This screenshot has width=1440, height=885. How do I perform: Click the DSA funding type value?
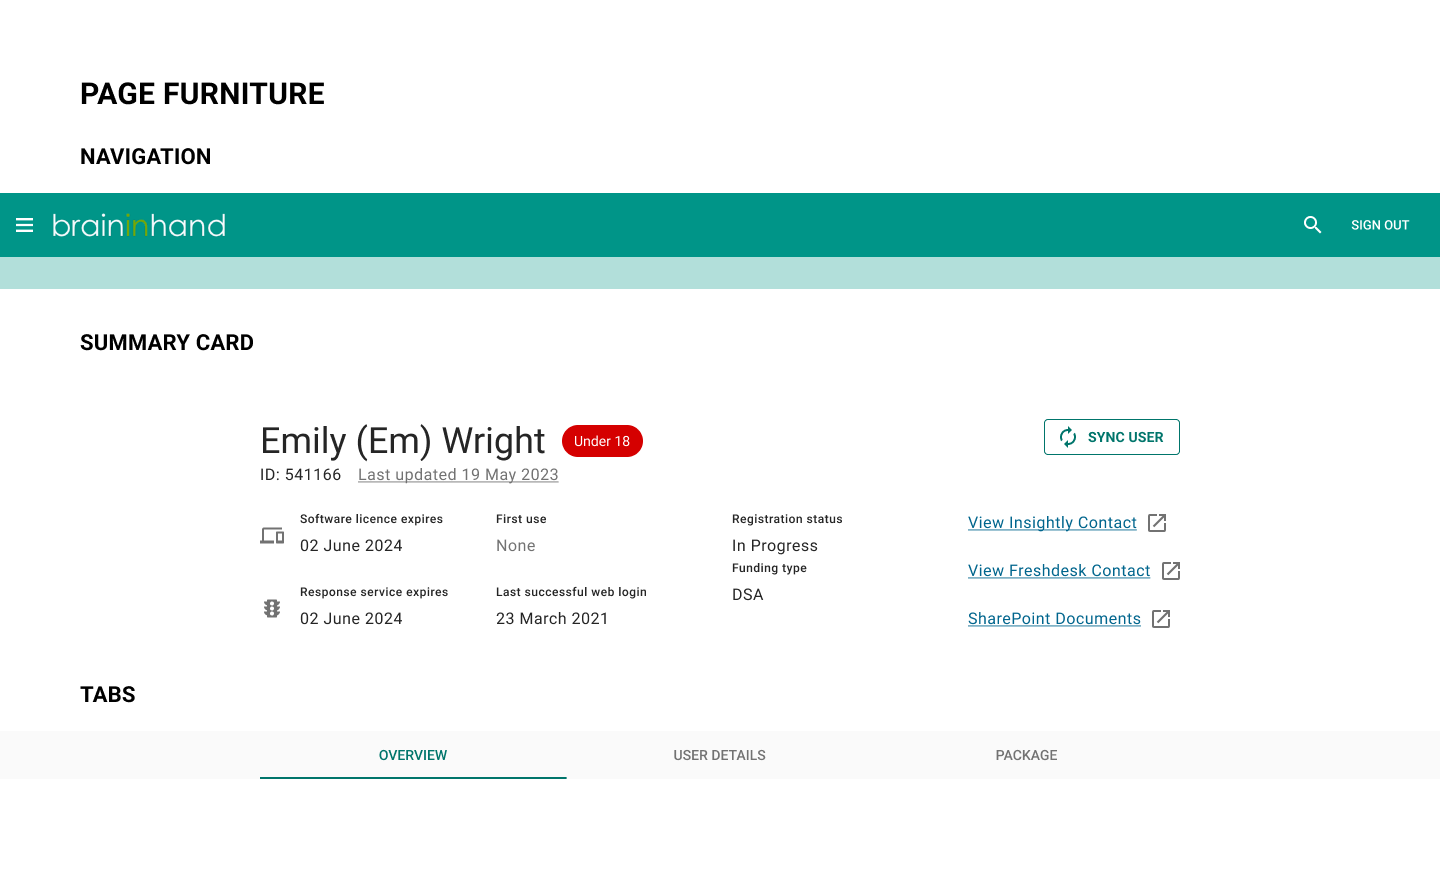(748, 595)
